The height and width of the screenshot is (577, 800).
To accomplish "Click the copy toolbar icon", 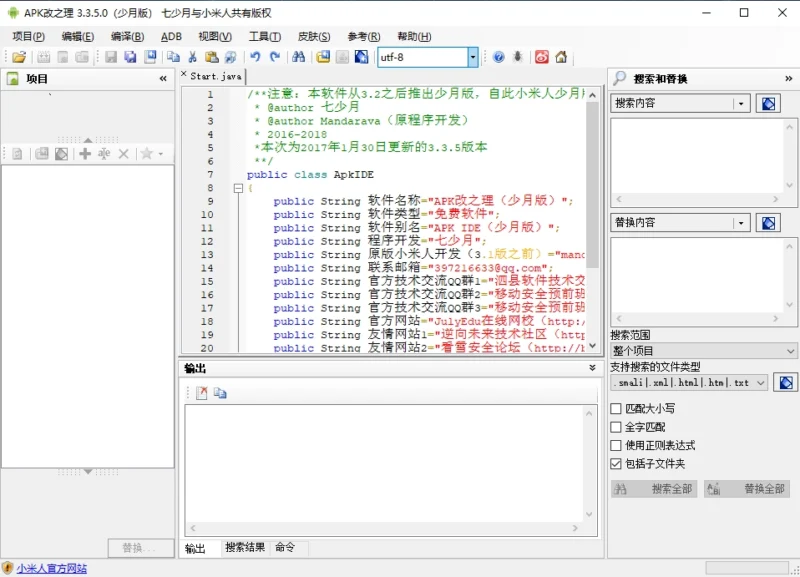I will pyautogui.click(x=173, y=57).
